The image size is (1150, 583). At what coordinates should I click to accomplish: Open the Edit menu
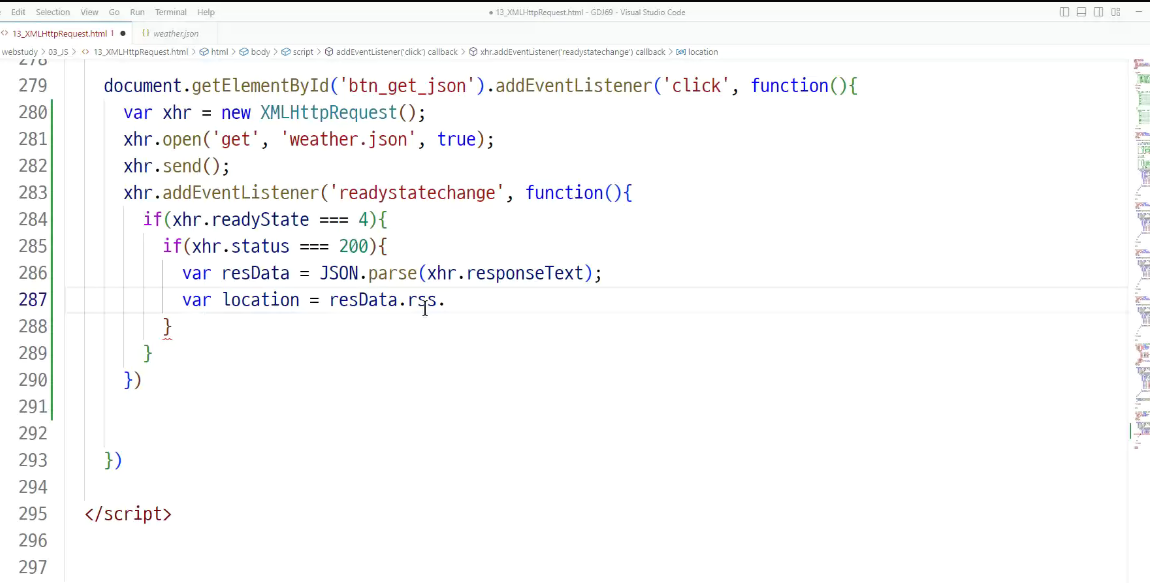18,12
